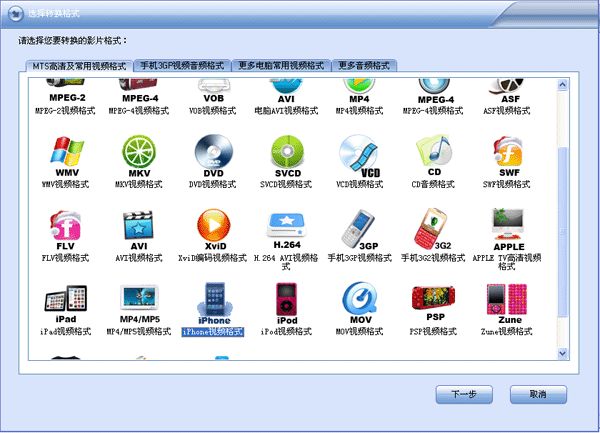Select the DVD video format icon
This screenshot has height=433, width=600.
coord(211,154)
